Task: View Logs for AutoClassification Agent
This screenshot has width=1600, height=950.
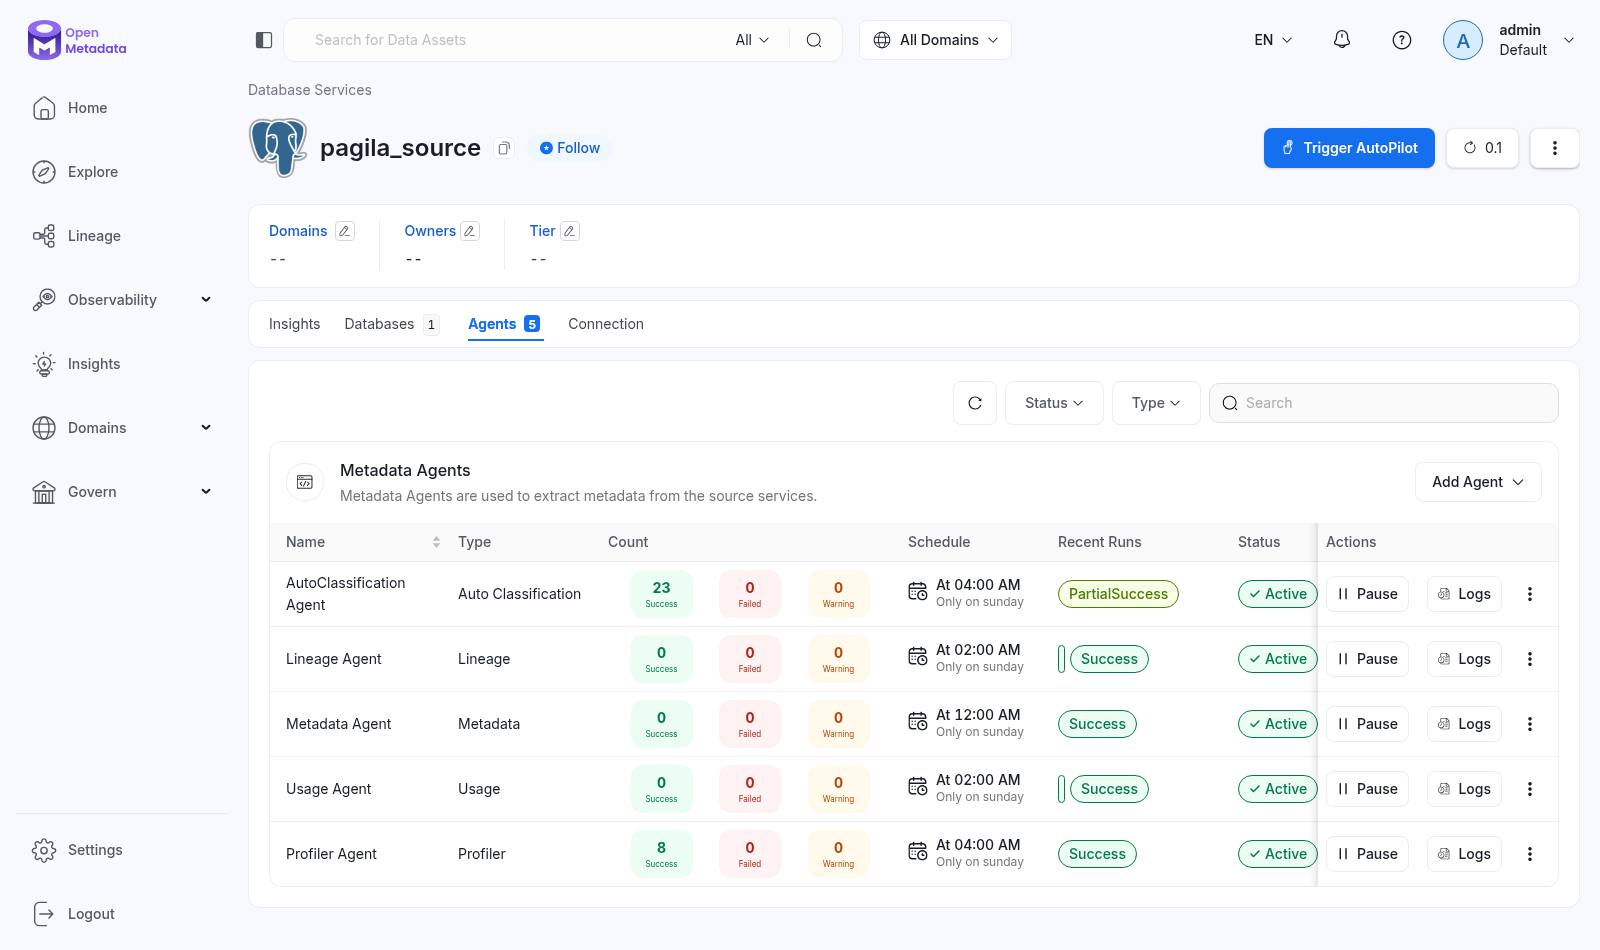Action: point(1465,594)
